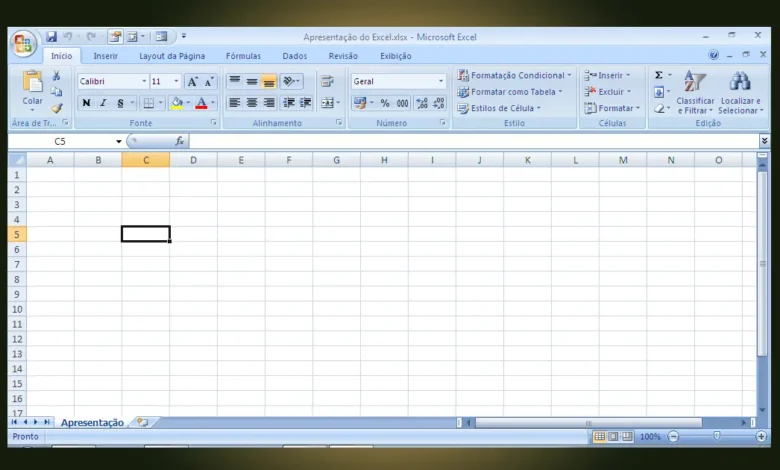Apply thousands separator 000 style
The image size is (780, 470).
(x=402, y=103)
